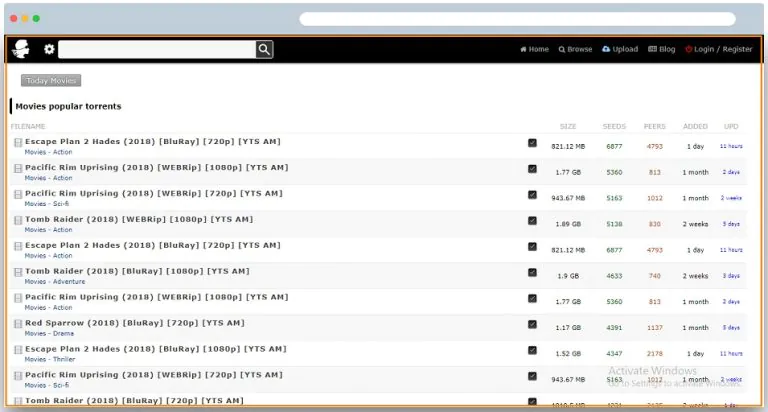Open Red Sparrow (2018) [BluRay] [720p] torrent

pyautogui.click(x=135, y=323)
